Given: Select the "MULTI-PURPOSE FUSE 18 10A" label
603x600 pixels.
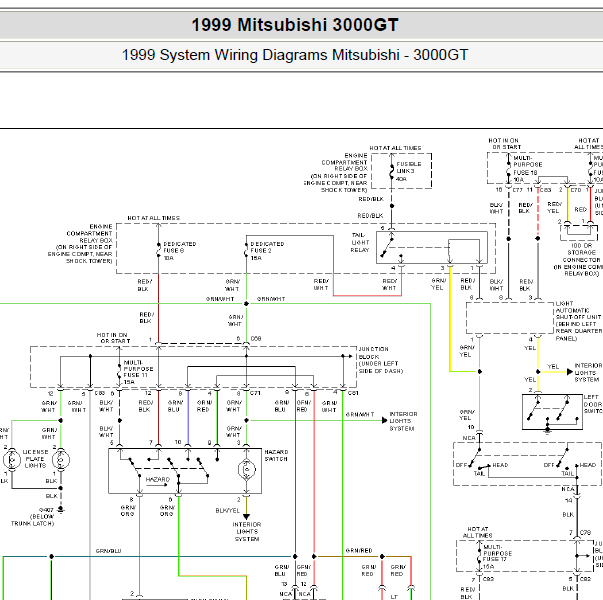Looking at the screenshot, I should click(527, 168).
